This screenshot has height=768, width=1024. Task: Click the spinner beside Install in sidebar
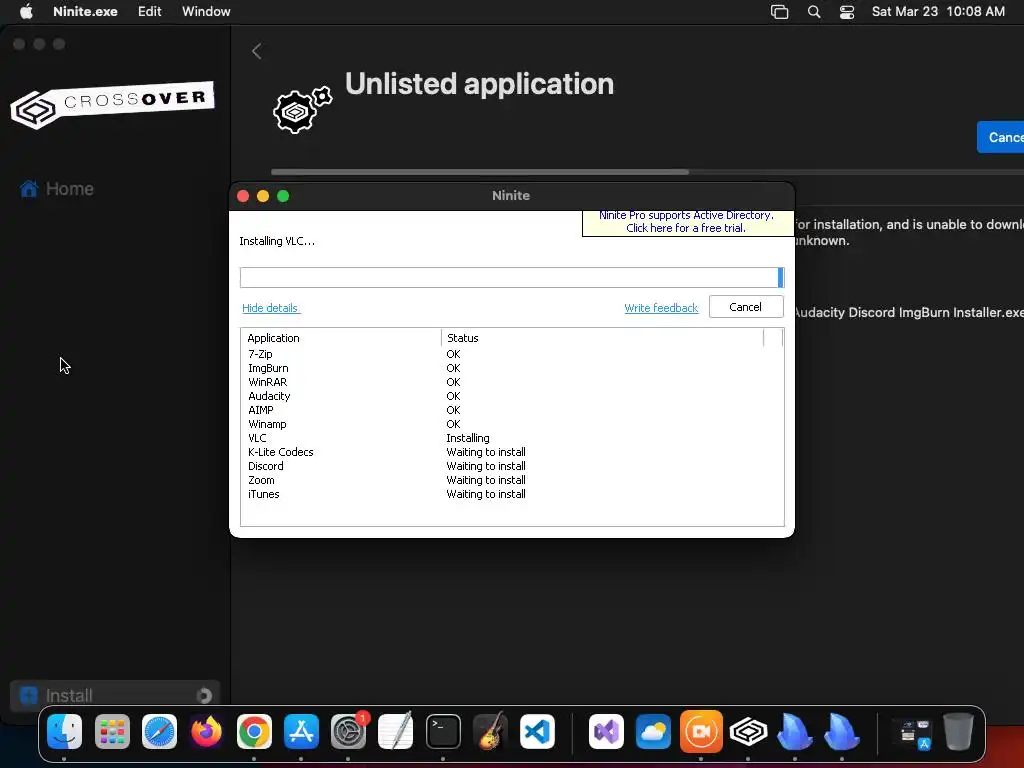[204, 696]
